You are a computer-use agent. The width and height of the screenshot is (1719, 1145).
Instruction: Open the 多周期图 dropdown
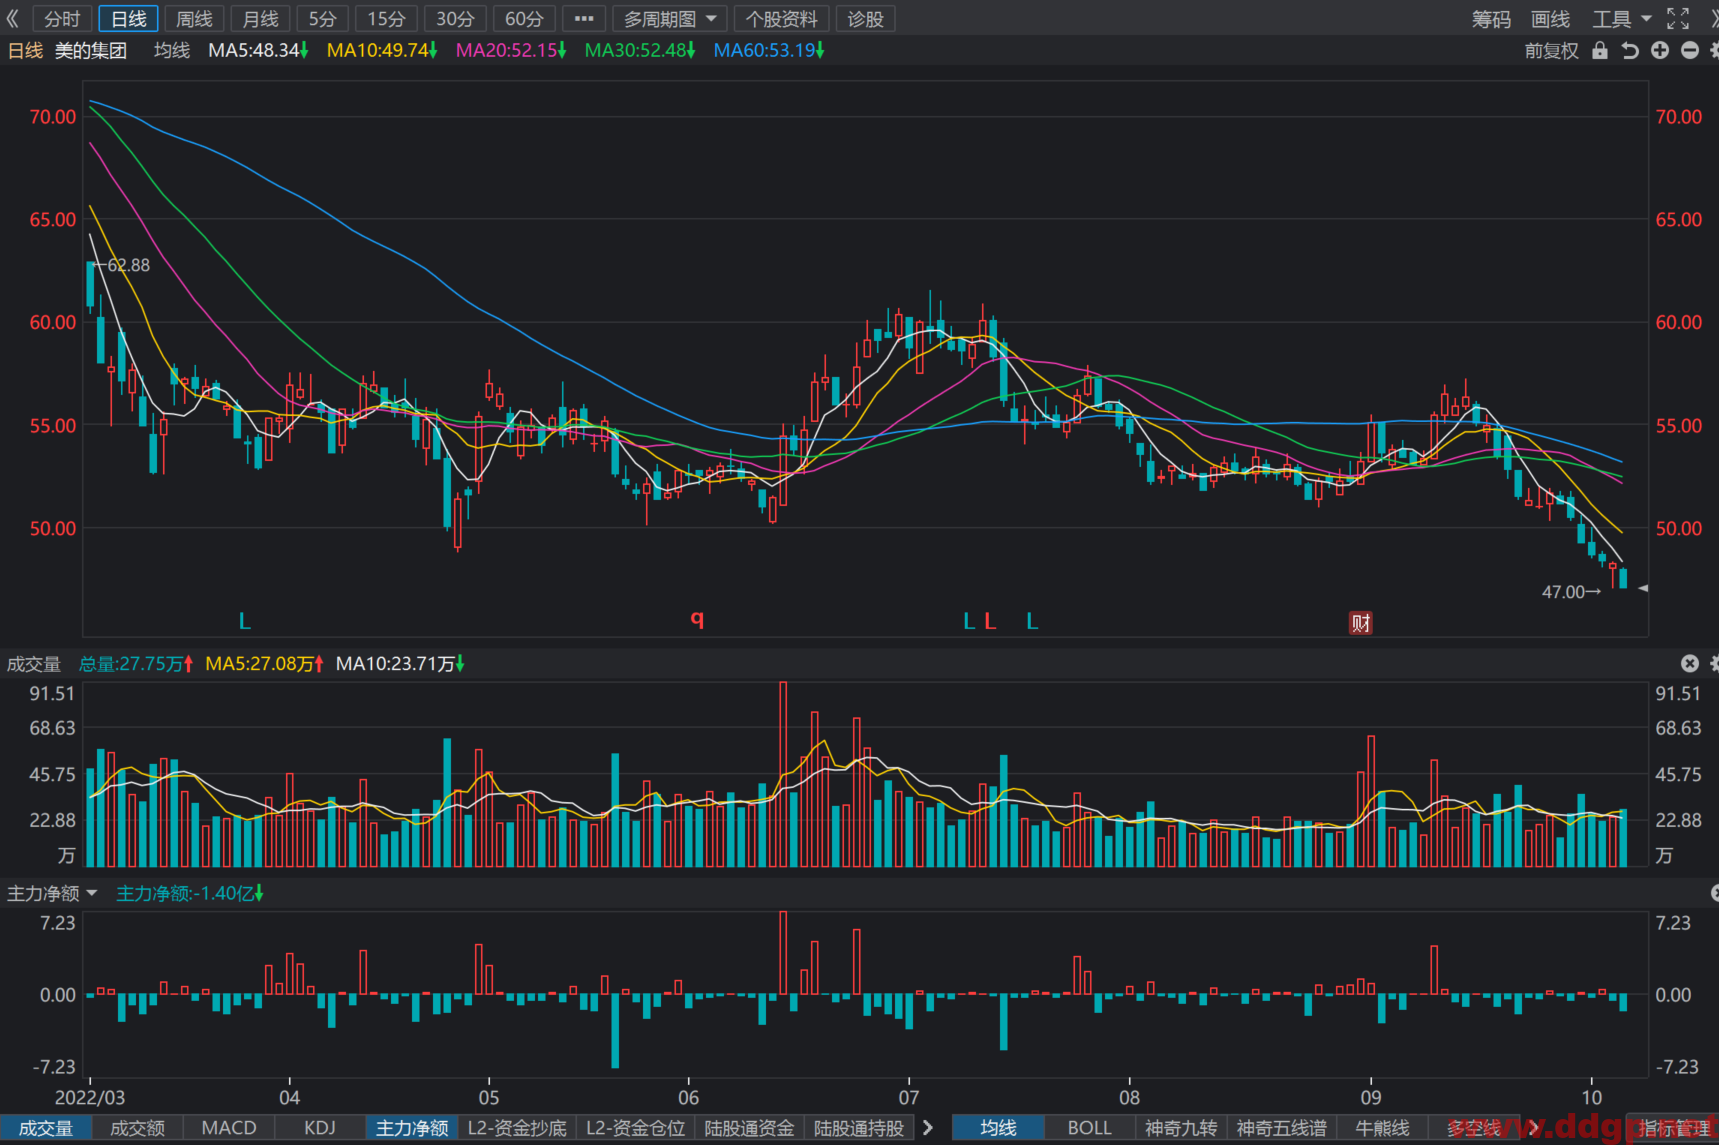click(x=669, y=19)
